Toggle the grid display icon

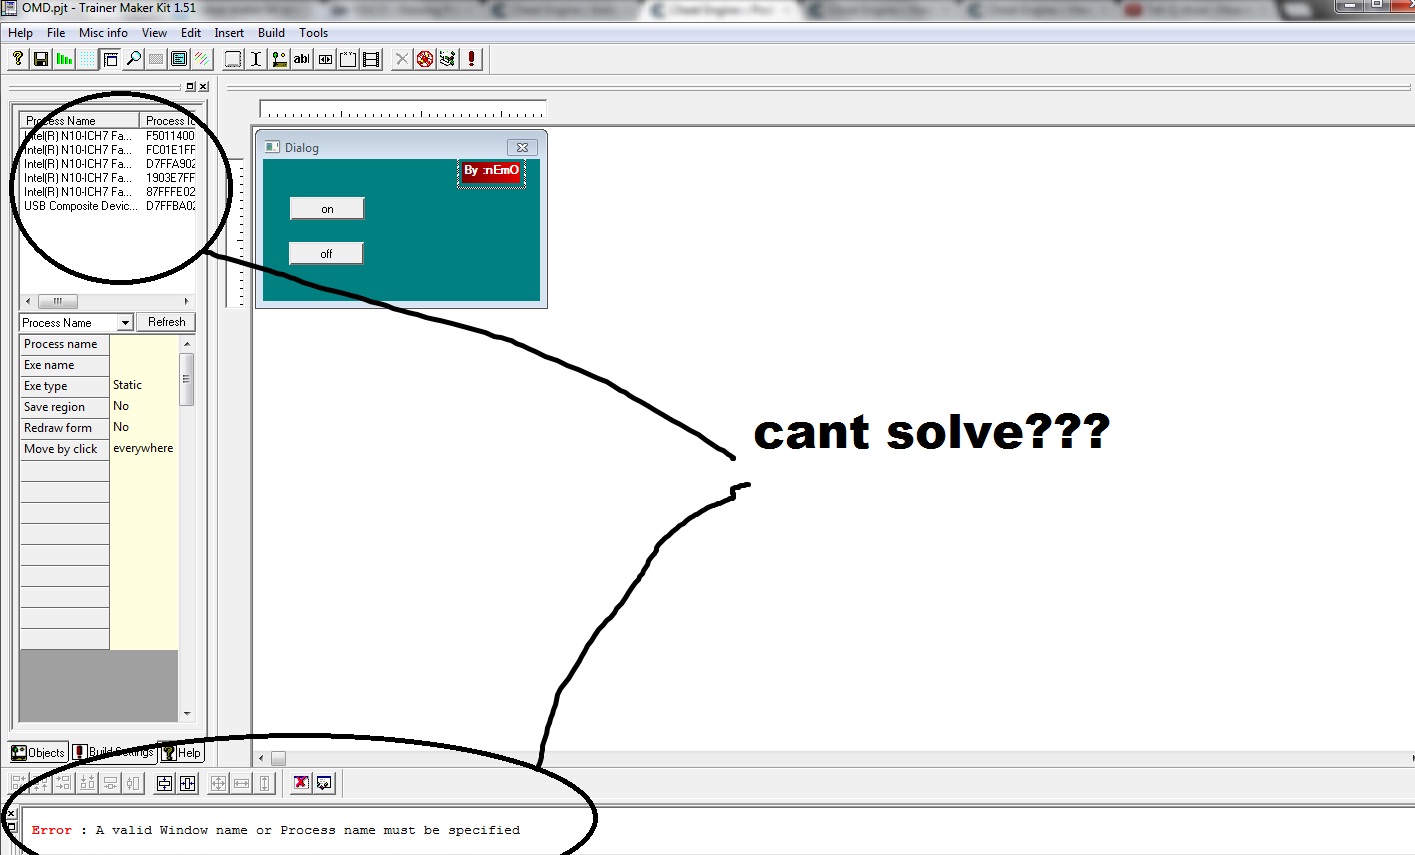(x=86, y=58)
